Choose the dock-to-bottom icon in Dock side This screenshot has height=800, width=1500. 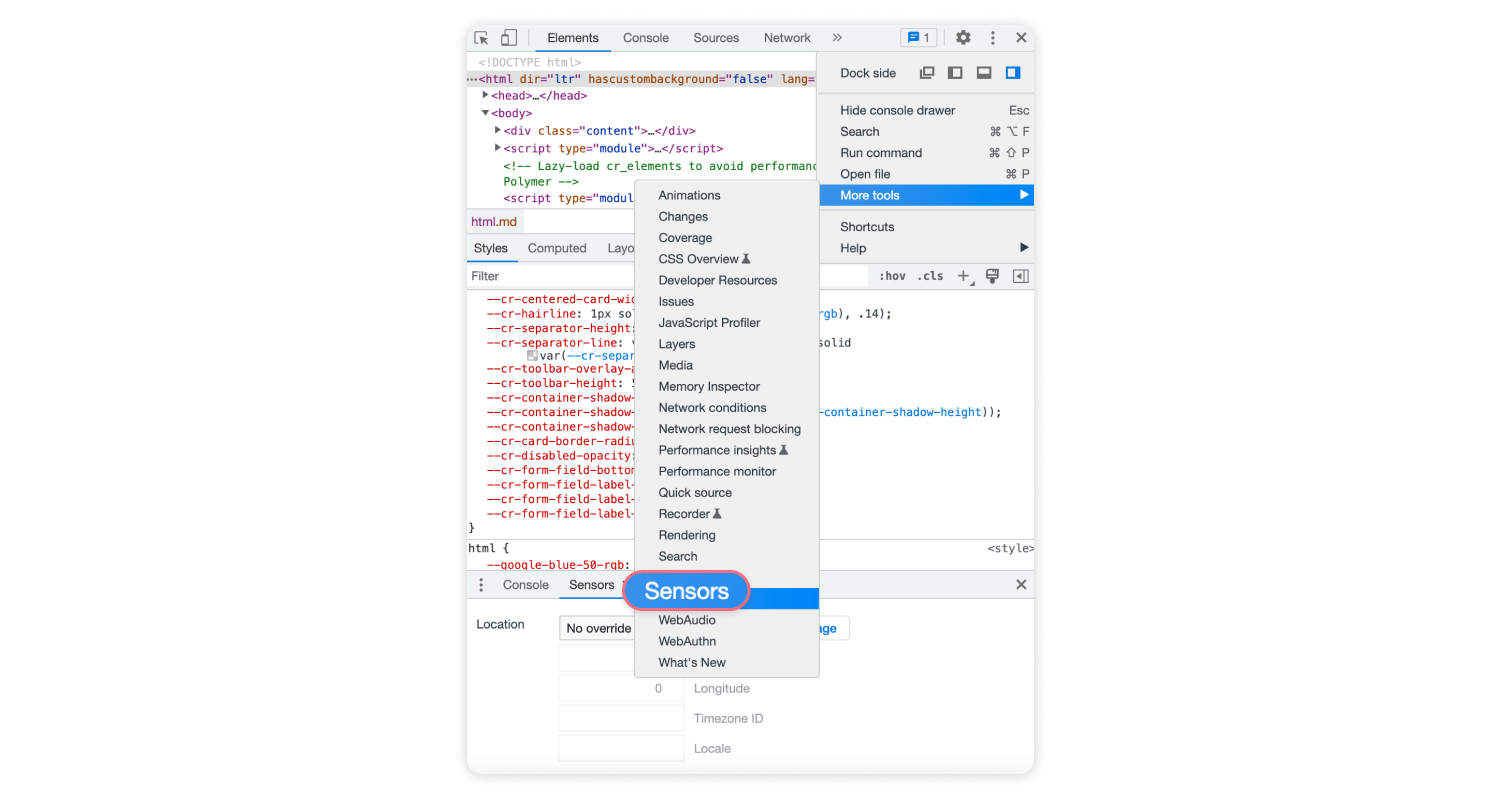(x=983, y=72)
